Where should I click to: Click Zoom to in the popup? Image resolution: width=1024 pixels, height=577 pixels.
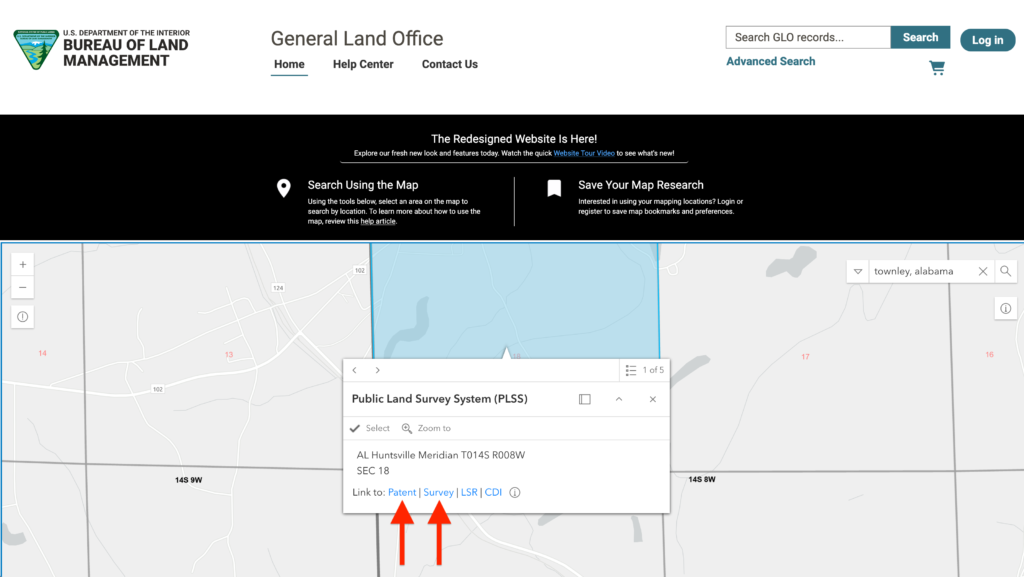(x=426, y=428)
